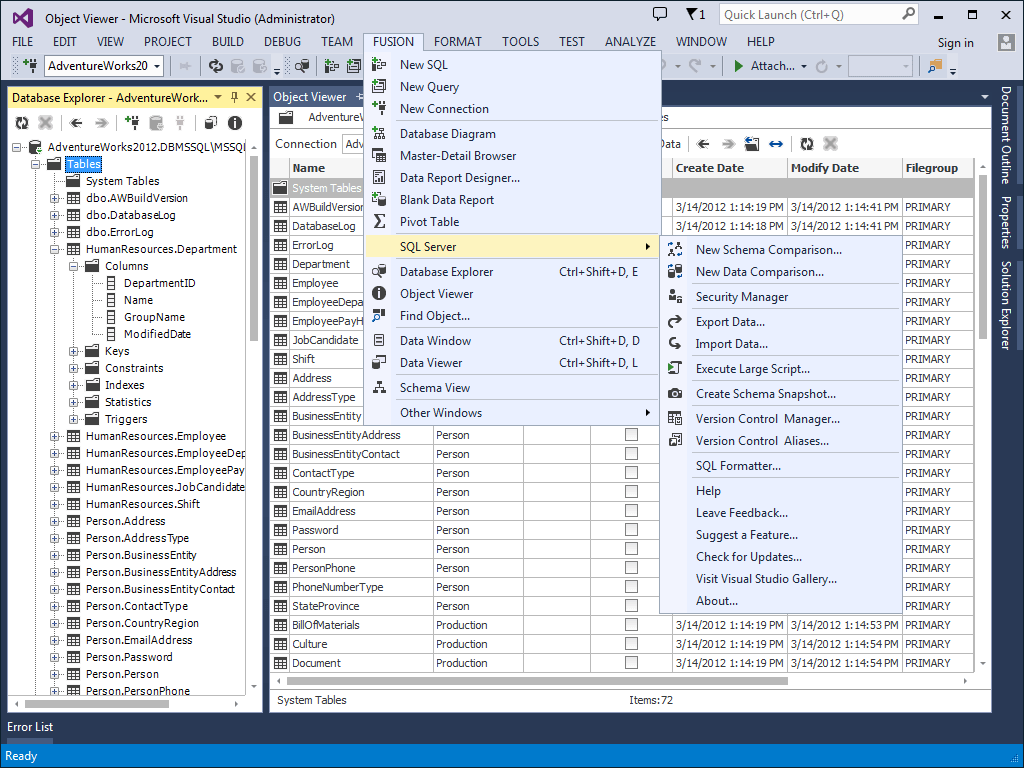Click Sign in link
Viewport: 1024px width, 768px height.
pos(955,43)
